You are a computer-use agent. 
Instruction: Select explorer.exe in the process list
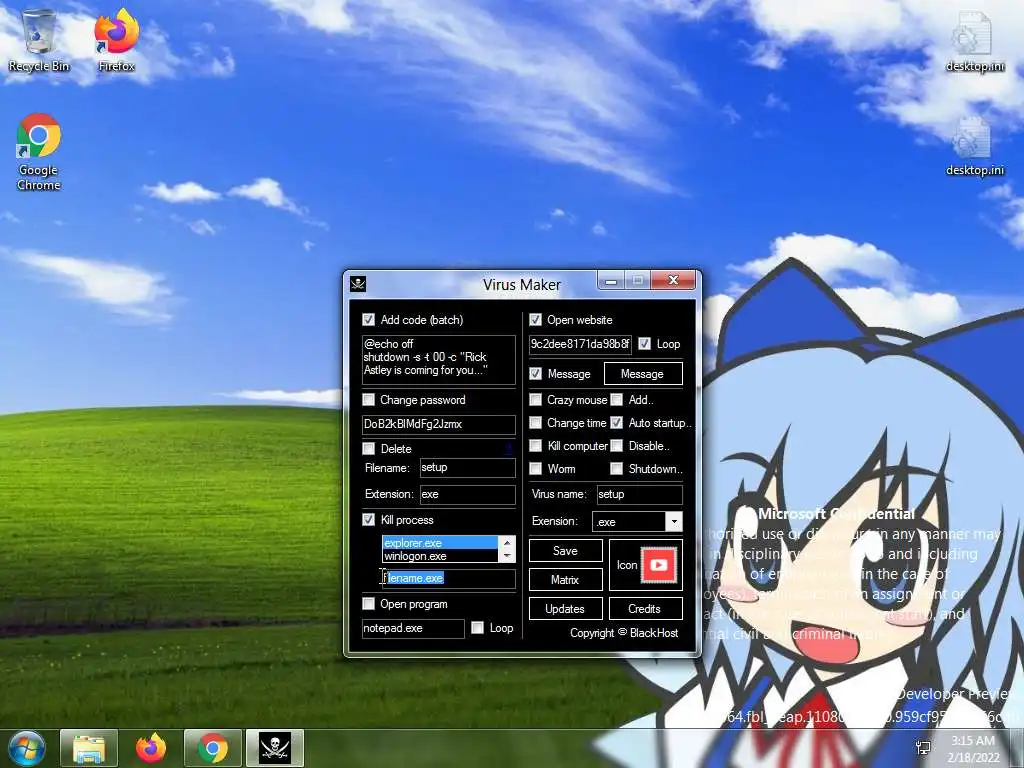440,543
